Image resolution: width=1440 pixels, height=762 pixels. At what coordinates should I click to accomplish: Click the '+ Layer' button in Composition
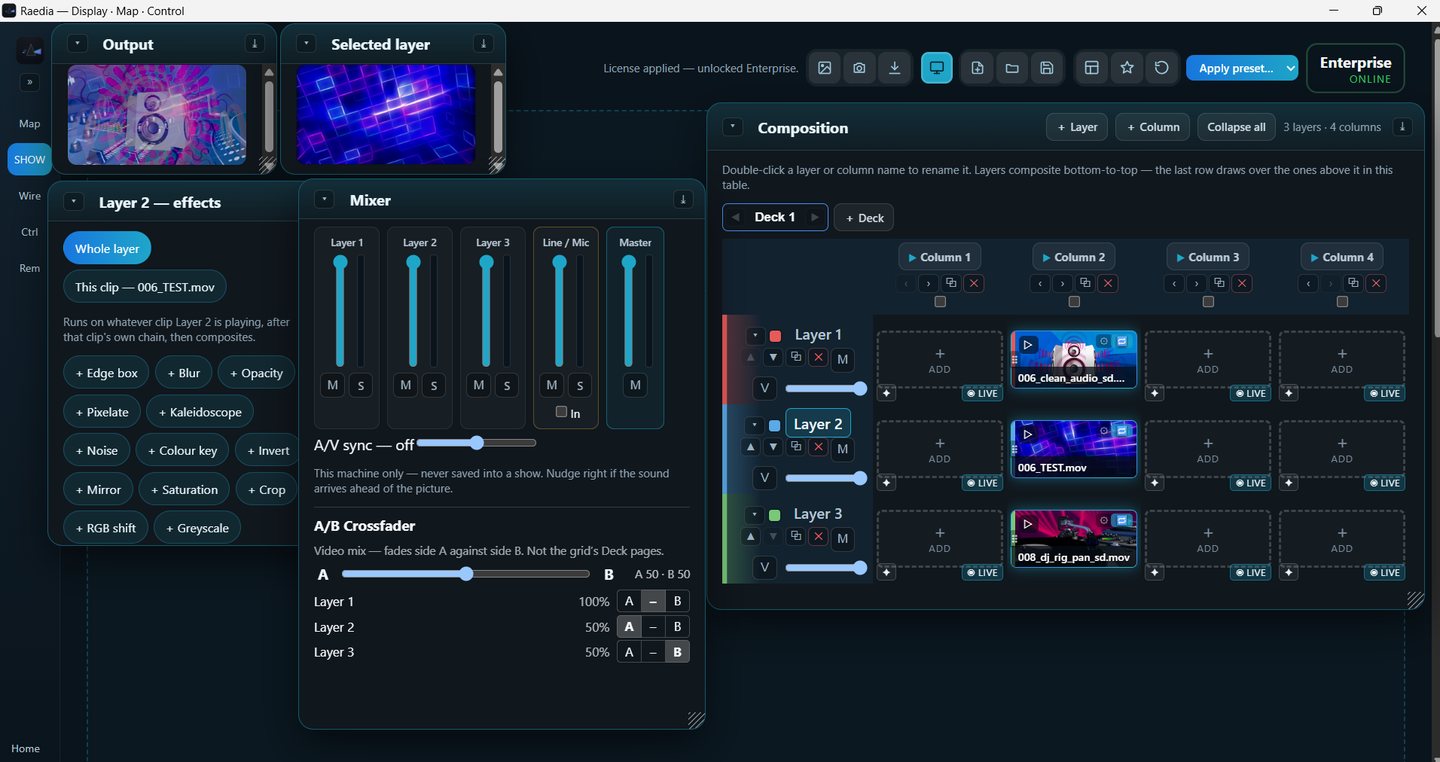[x=1077, y=127]
